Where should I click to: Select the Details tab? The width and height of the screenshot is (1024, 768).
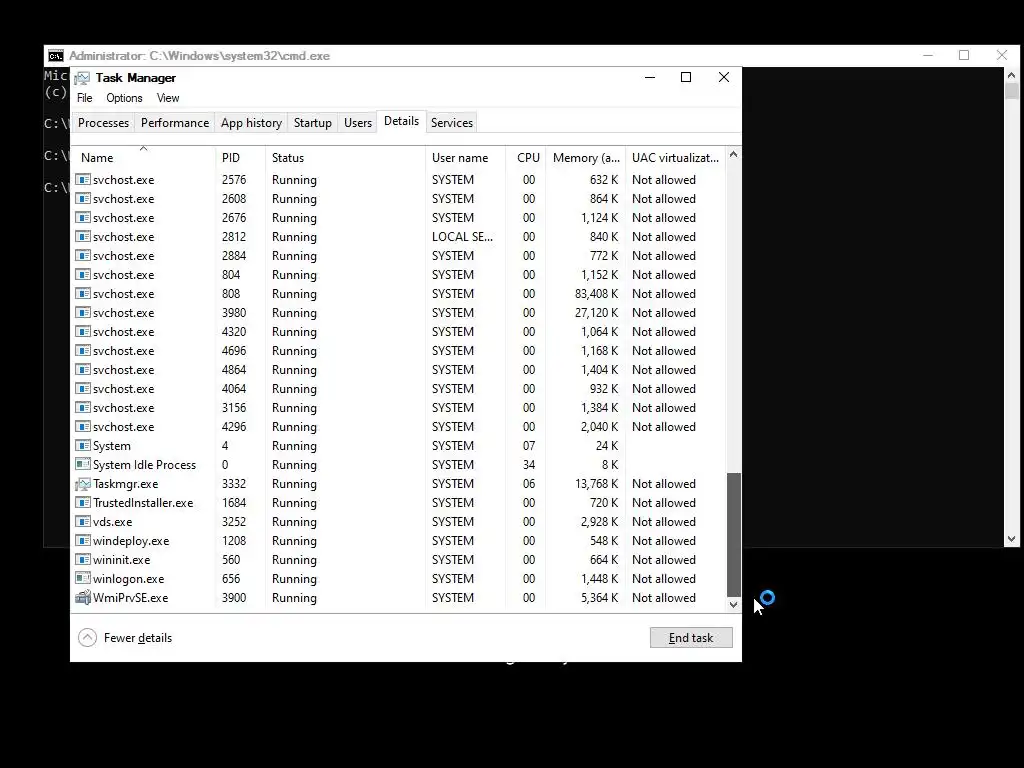pyautogui.click(x=401, y=121)
